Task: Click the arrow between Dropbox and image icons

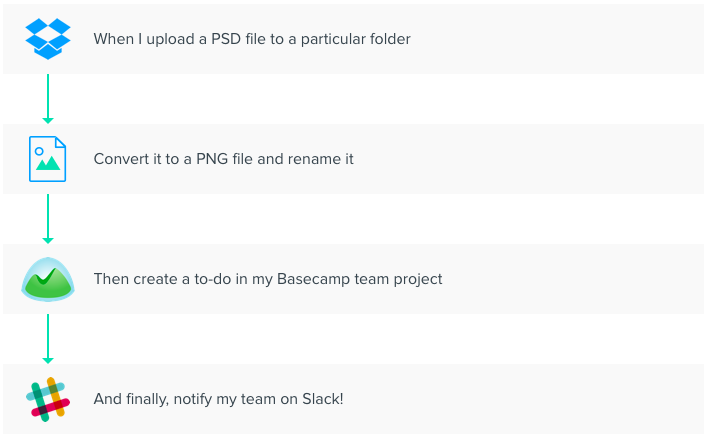Action: tap(48, 98)
